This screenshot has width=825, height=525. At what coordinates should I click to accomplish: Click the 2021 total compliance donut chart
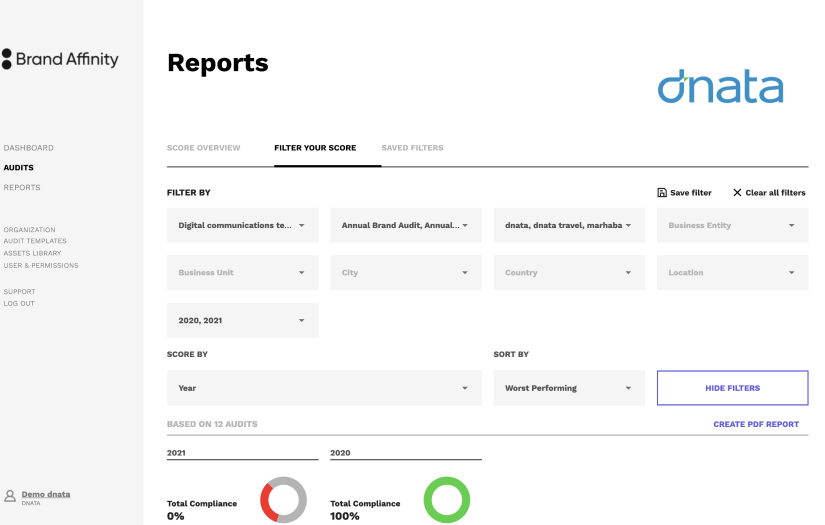284,500
